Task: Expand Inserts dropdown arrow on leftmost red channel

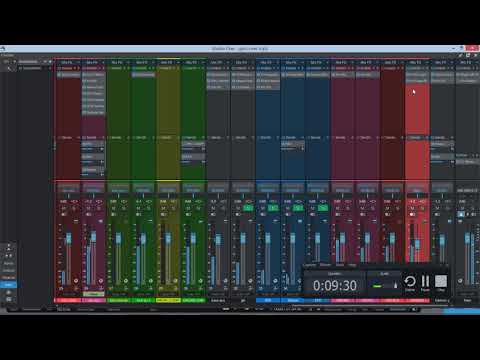Action: (75, 68)
